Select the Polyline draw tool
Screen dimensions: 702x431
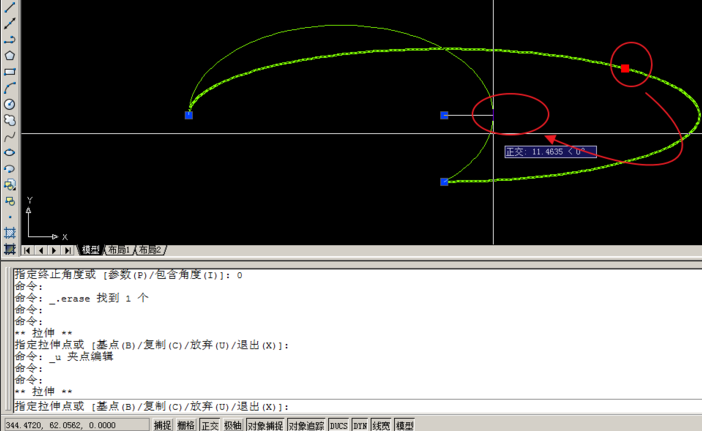pyautogui.click(x=9, y=39)
